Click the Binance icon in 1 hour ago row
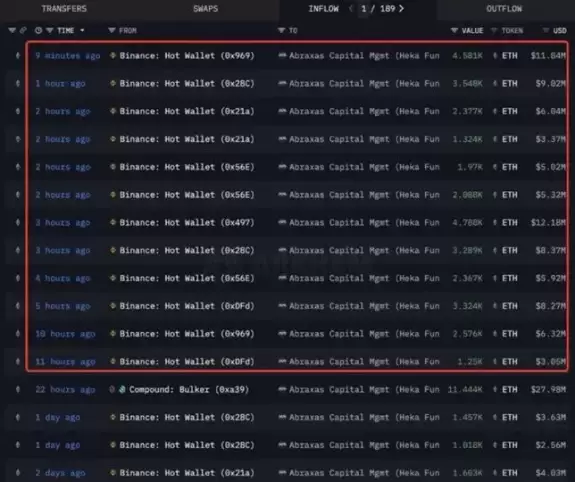 click(113, 83)
